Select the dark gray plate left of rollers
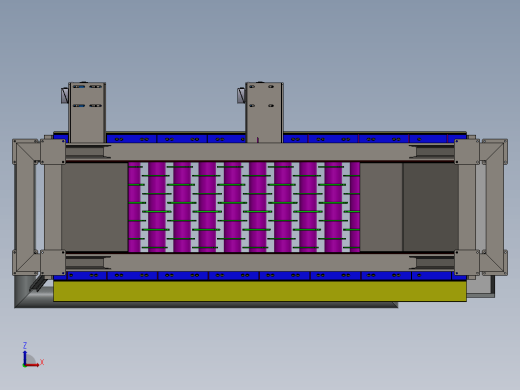 [95, 207]
